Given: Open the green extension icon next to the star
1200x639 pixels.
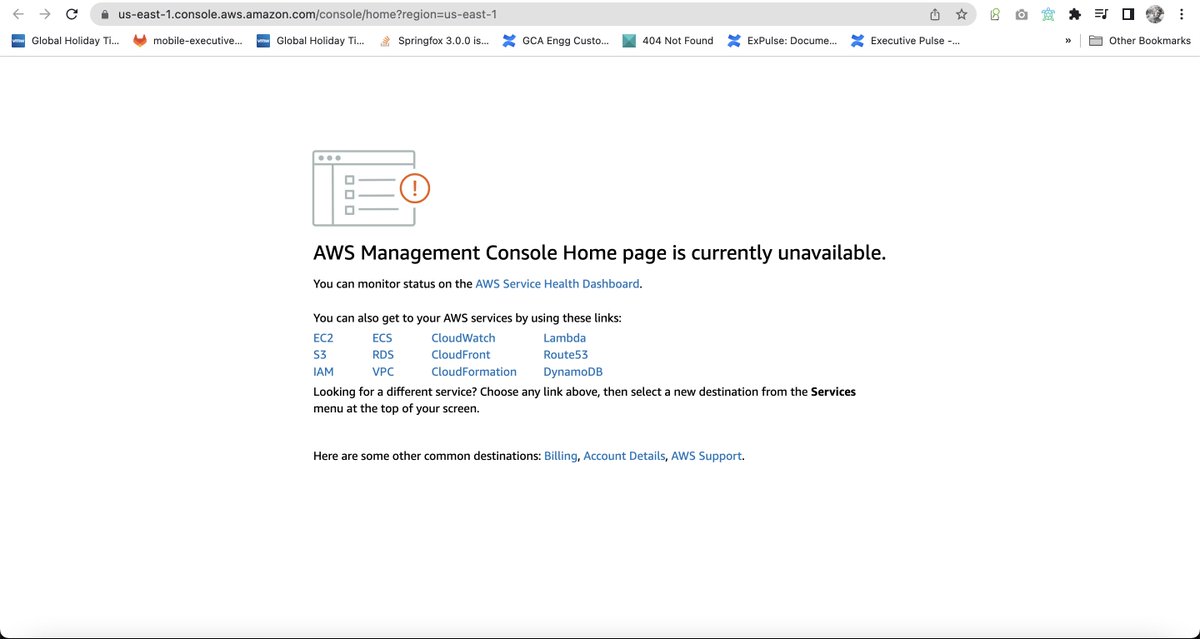Looking at the screenshot, I should click(x=995, y=15).
